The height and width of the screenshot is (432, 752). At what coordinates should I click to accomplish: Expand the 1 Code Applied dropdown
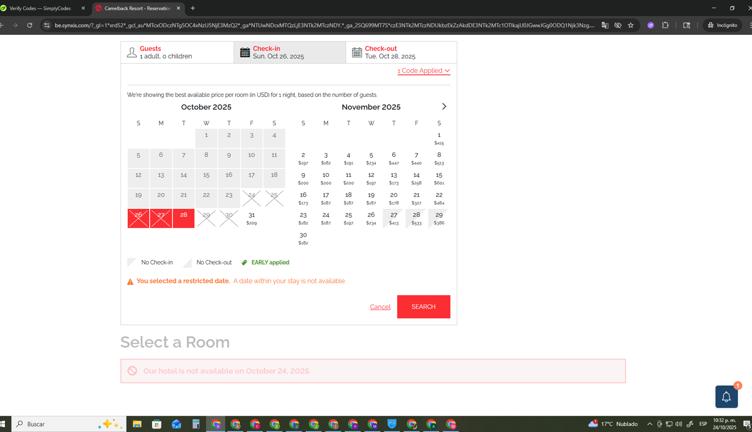[424, 71]
